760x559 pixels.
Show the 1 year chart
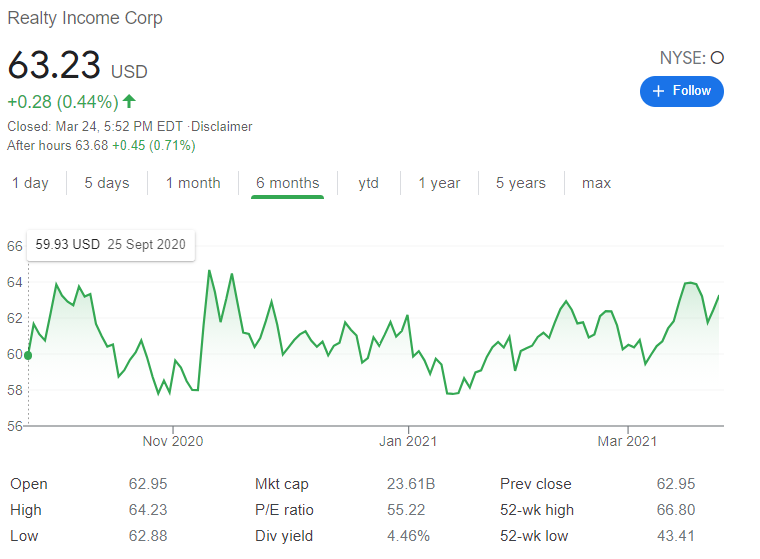(x=439, y=183)
